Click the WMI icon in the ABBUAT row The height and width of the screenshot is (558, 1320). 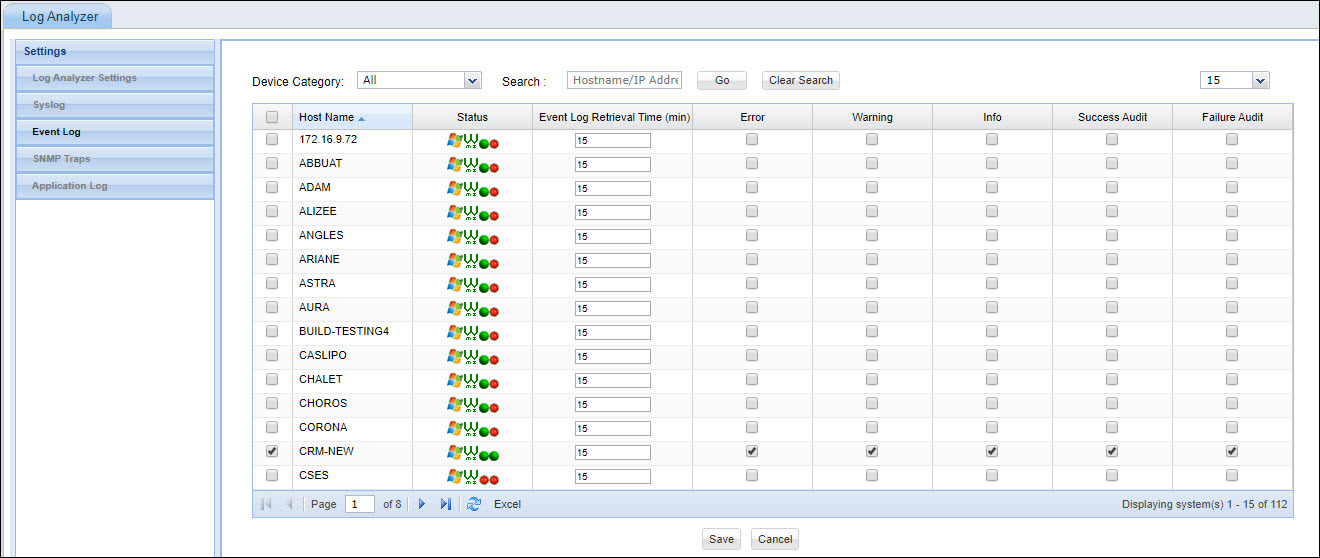470,165
